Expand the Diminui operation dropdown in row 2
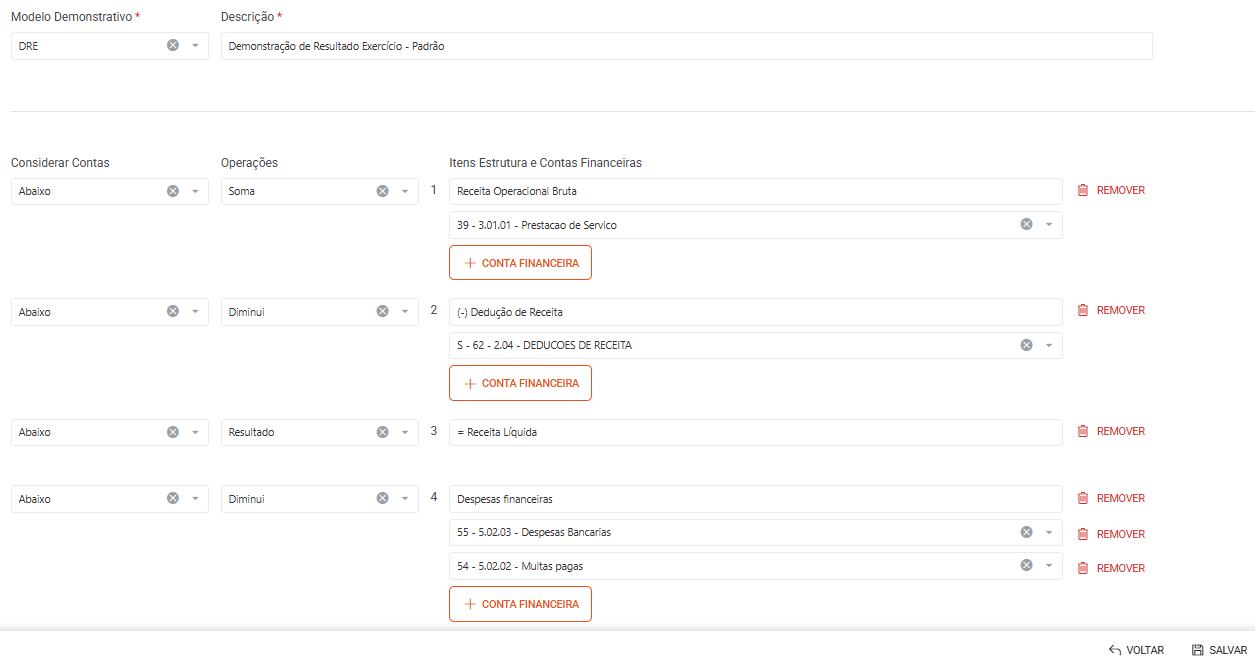This screenshot has height=667, width=1255. pyautogui.click(x=405, y=312)
